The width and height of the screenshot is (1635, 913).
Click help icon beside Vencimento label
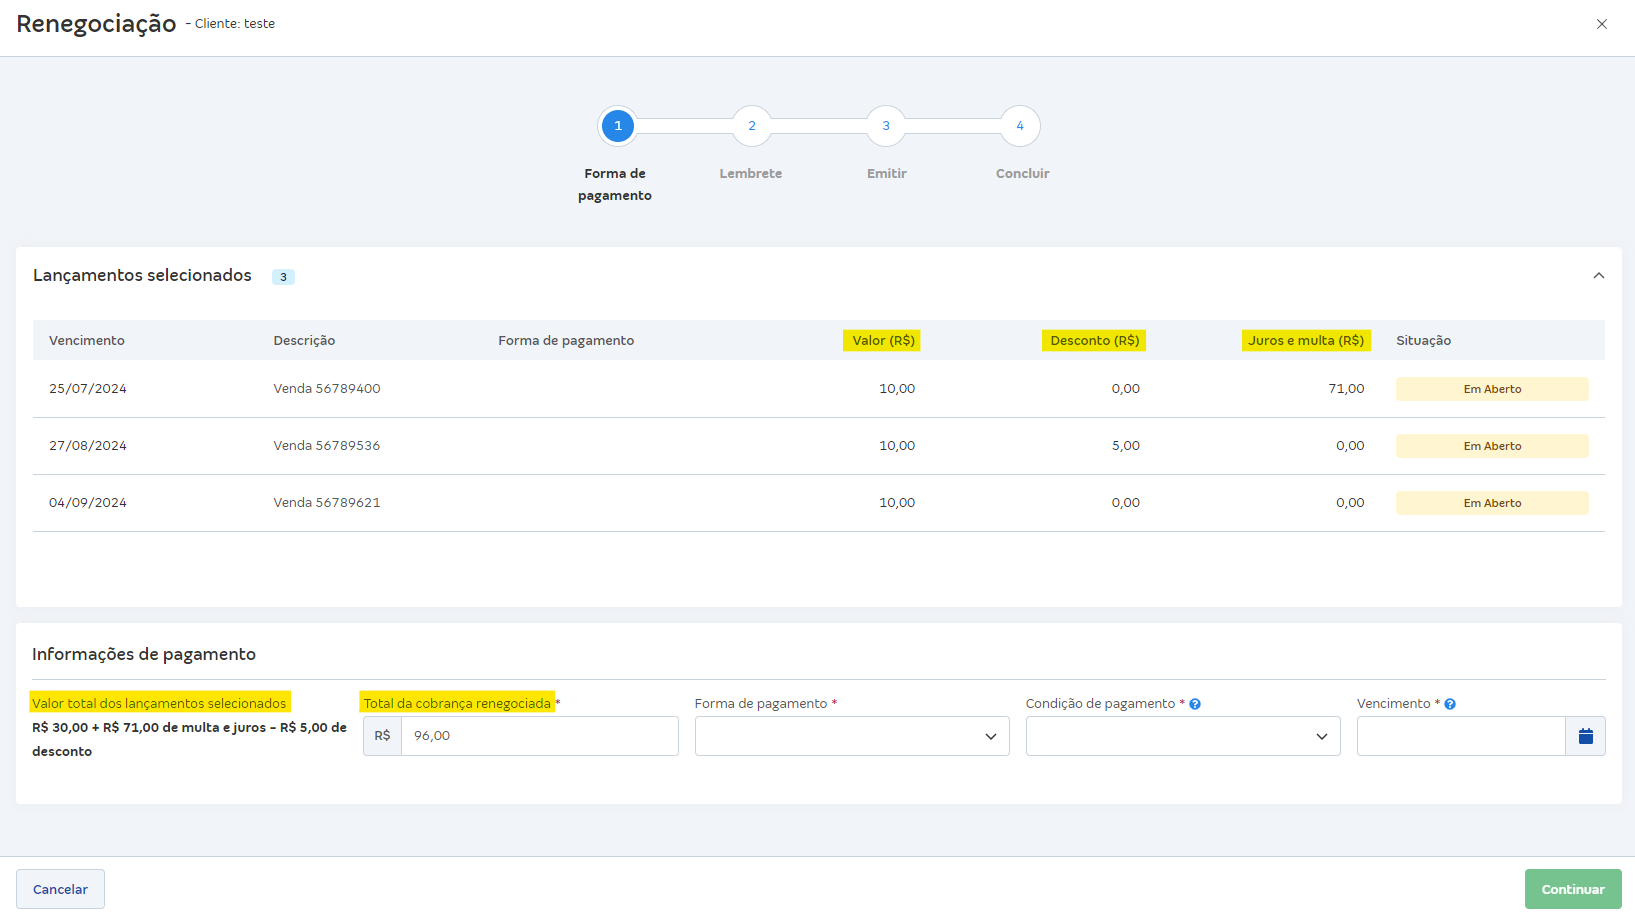(x=1450, y=704)
